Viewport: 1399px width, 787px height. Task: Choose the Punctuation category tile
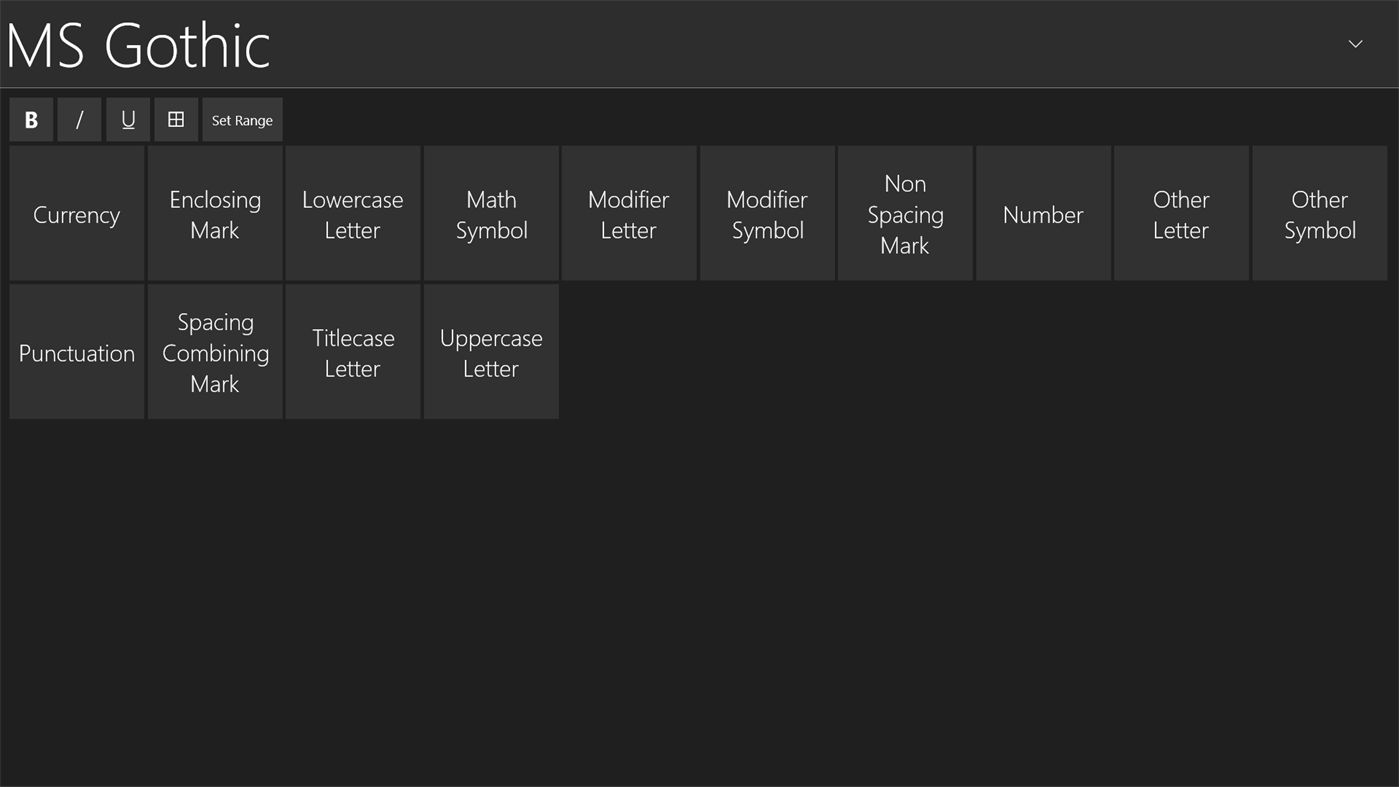click(77, 352)
